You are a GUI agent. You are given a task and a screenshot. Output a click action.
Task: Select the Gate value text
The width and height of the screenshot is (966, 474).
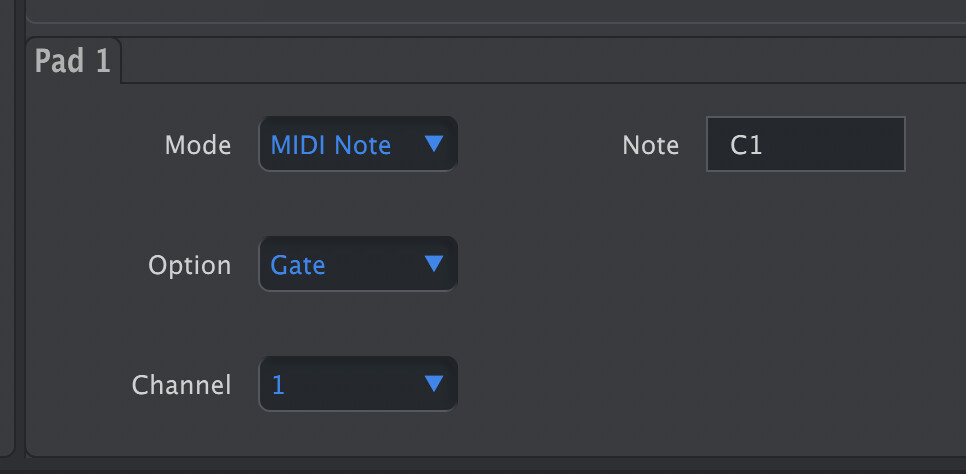[x=298, y=266]
